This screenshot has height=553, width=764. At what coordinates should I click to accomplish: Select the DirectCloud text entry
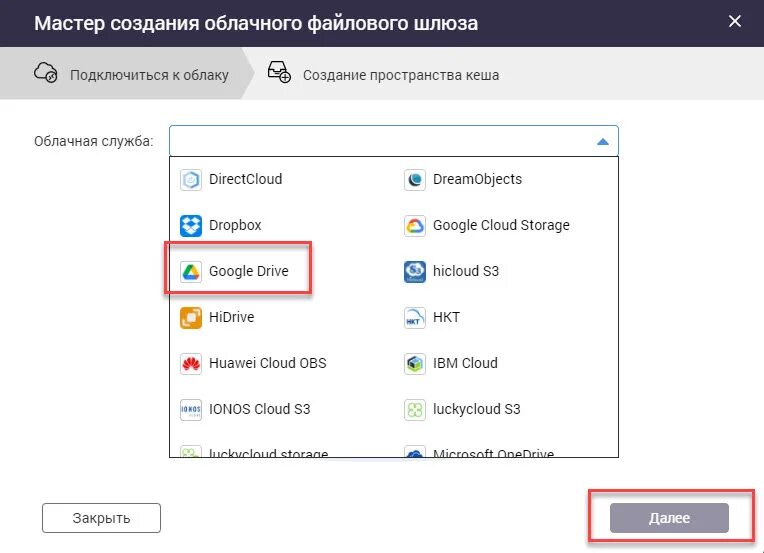coord(246,179)
